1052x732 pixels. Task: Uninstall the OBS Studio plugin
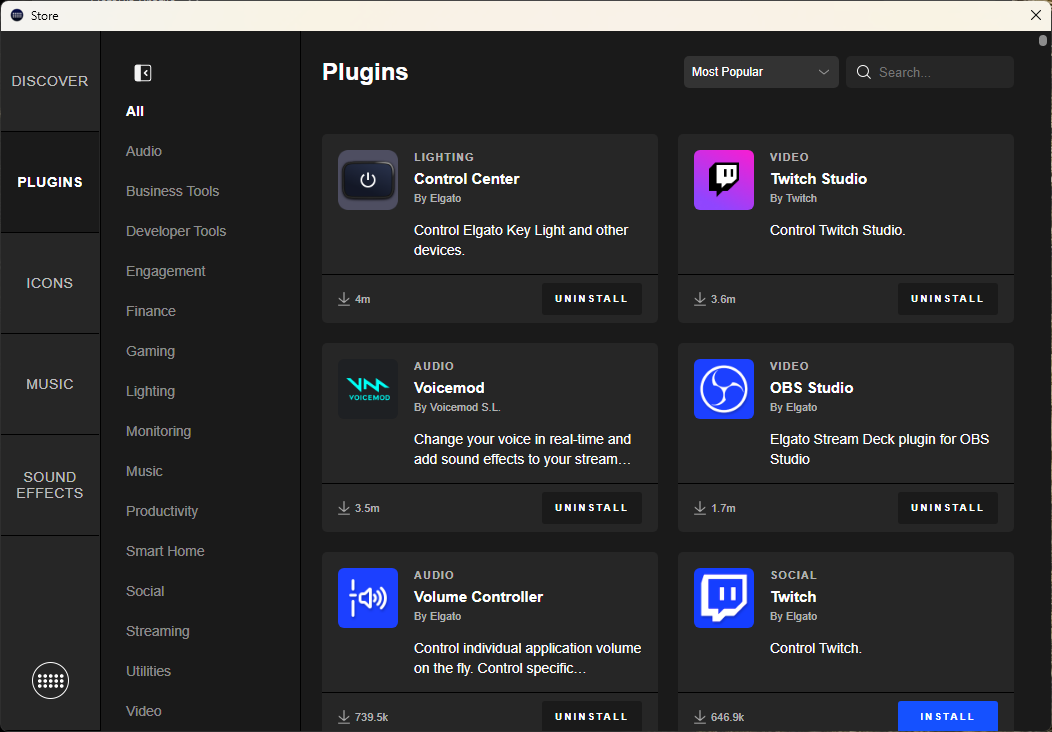(x=947, y=508)
